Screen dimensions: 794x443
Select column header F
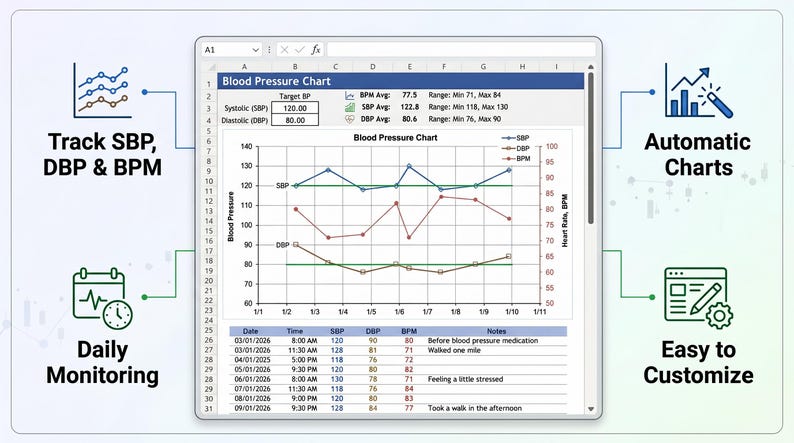tap(444, 67)
